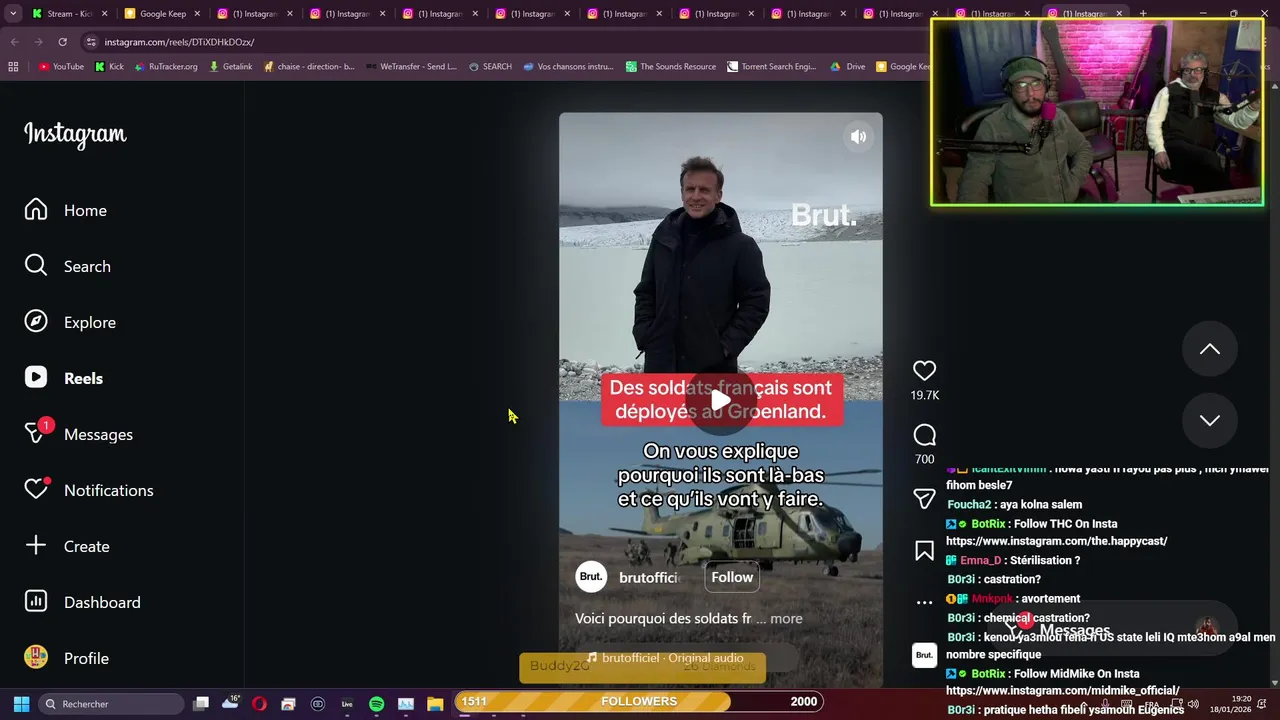
Task: Click the site info icon in address bar
Action: [91, 42]
